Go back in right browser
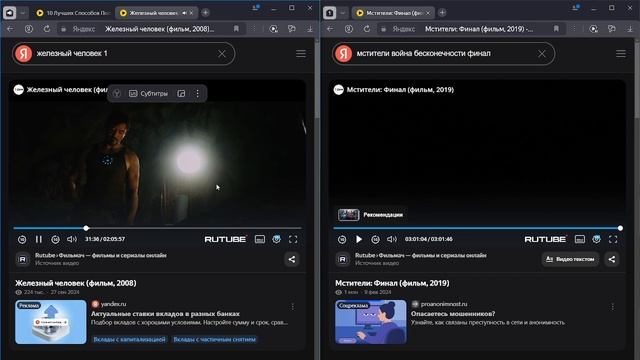The height and width of the screenshot is (360, 640). point(330,29)
